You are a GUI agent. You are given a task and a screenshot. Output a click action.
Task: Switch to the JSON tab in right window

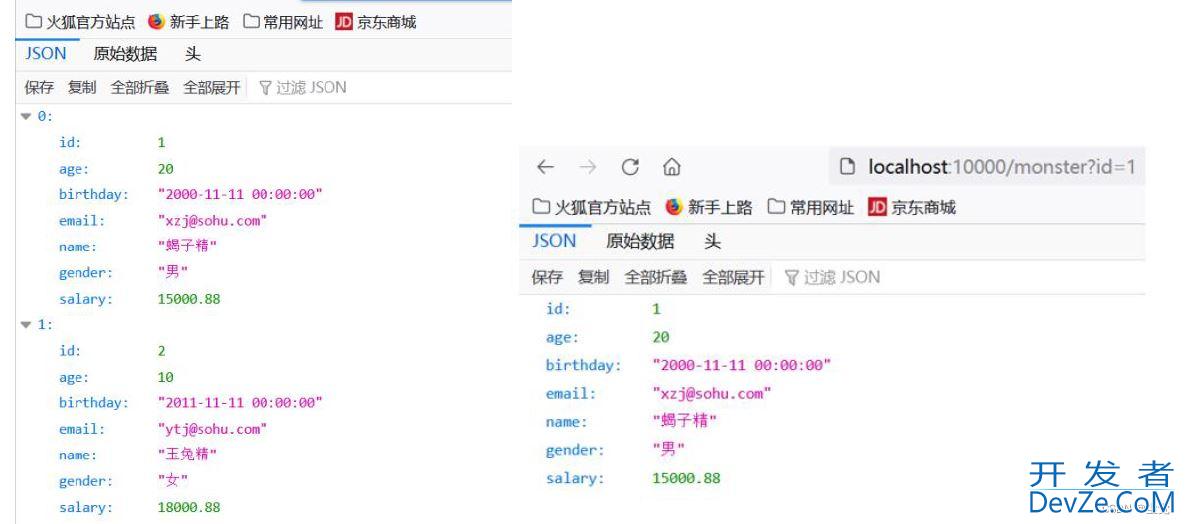(x=554, y=241)
